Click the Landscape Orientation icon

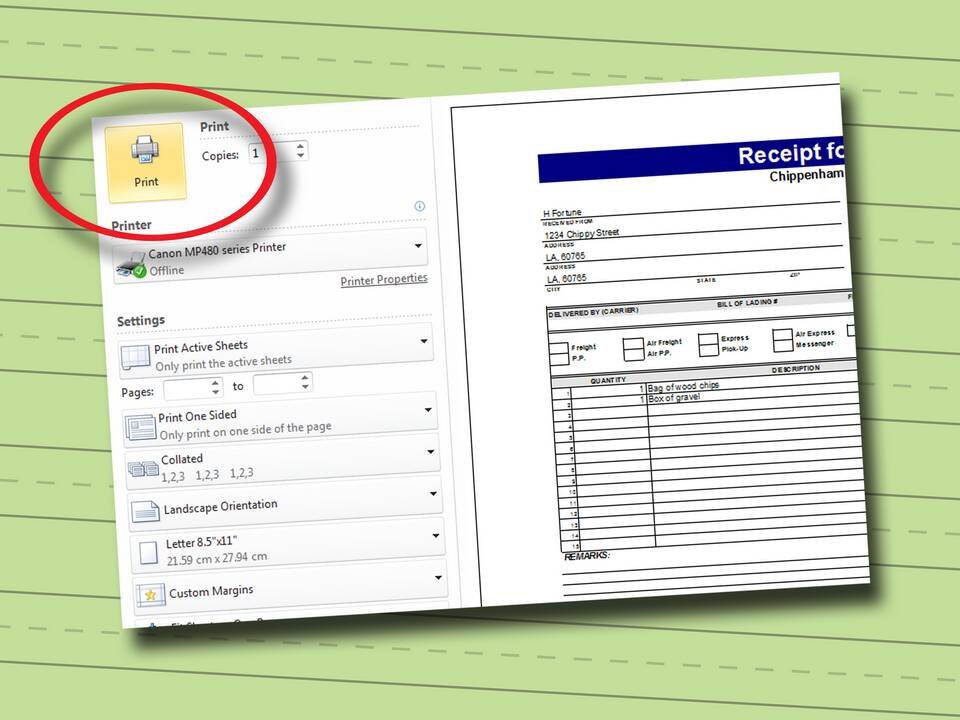pos(145,511)
